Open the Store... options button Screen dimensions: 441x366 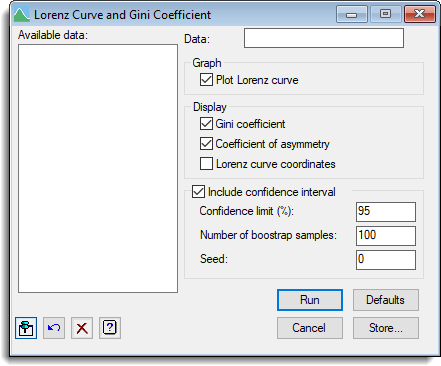[386, 328]
